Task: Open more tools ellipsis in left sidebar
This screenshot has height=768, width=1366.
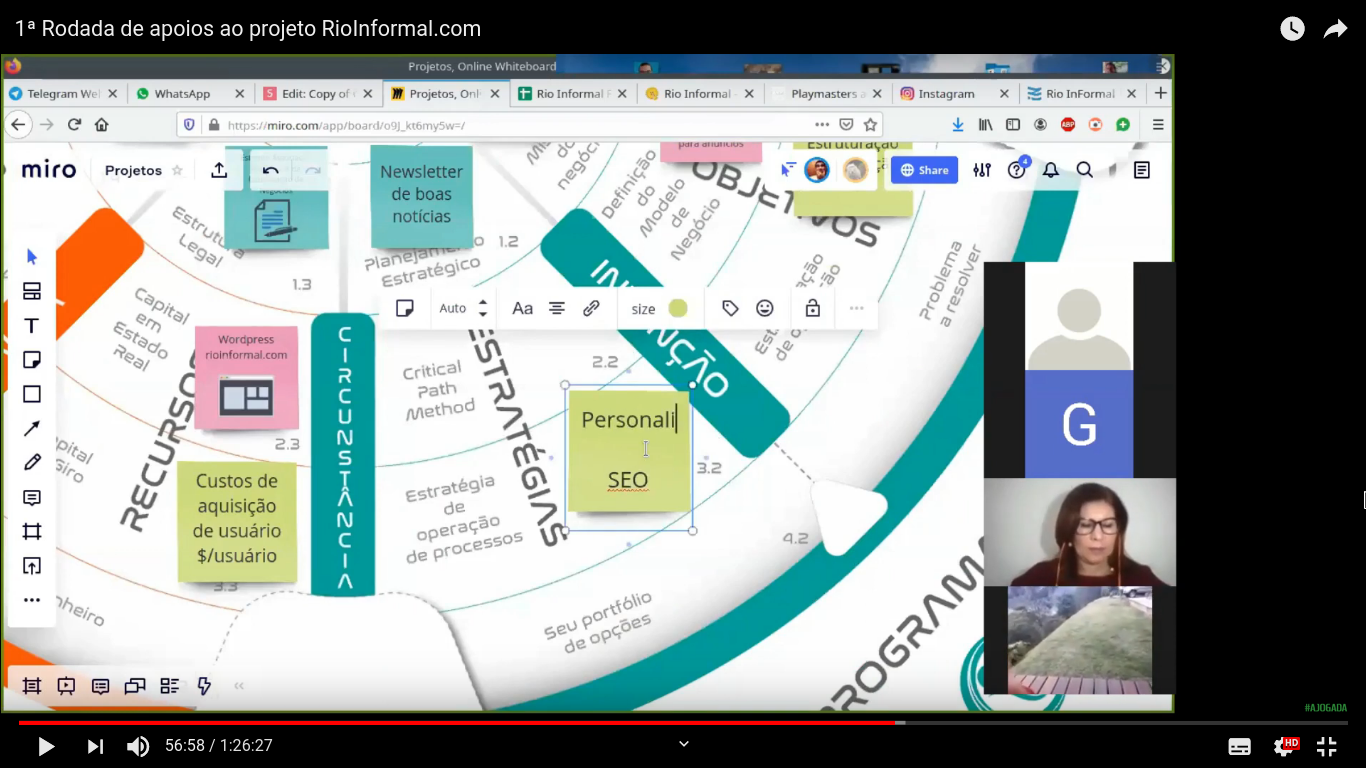Action: click(32, 600)
